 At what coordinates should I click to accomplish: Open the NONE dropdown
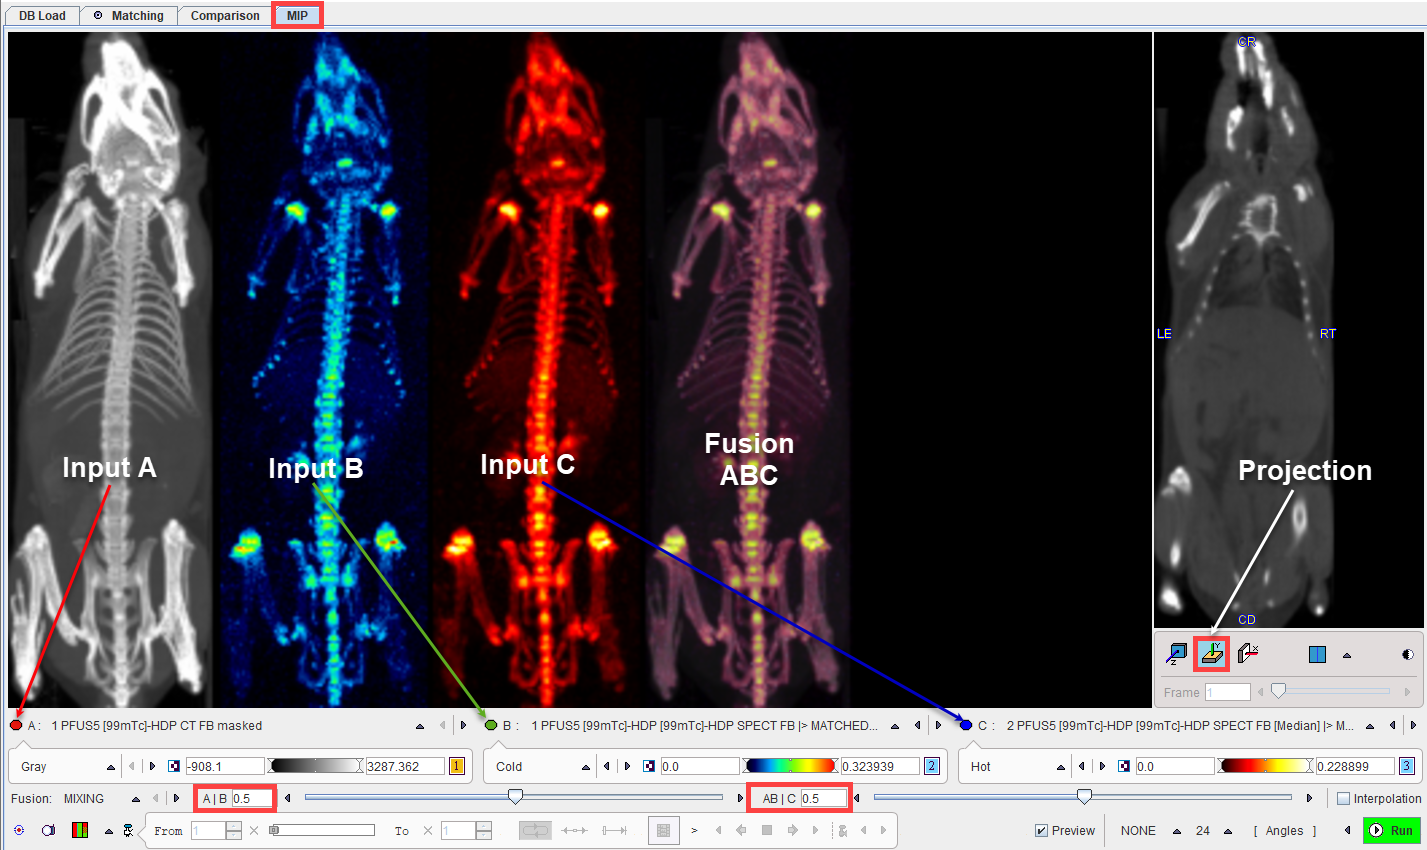1177,831
